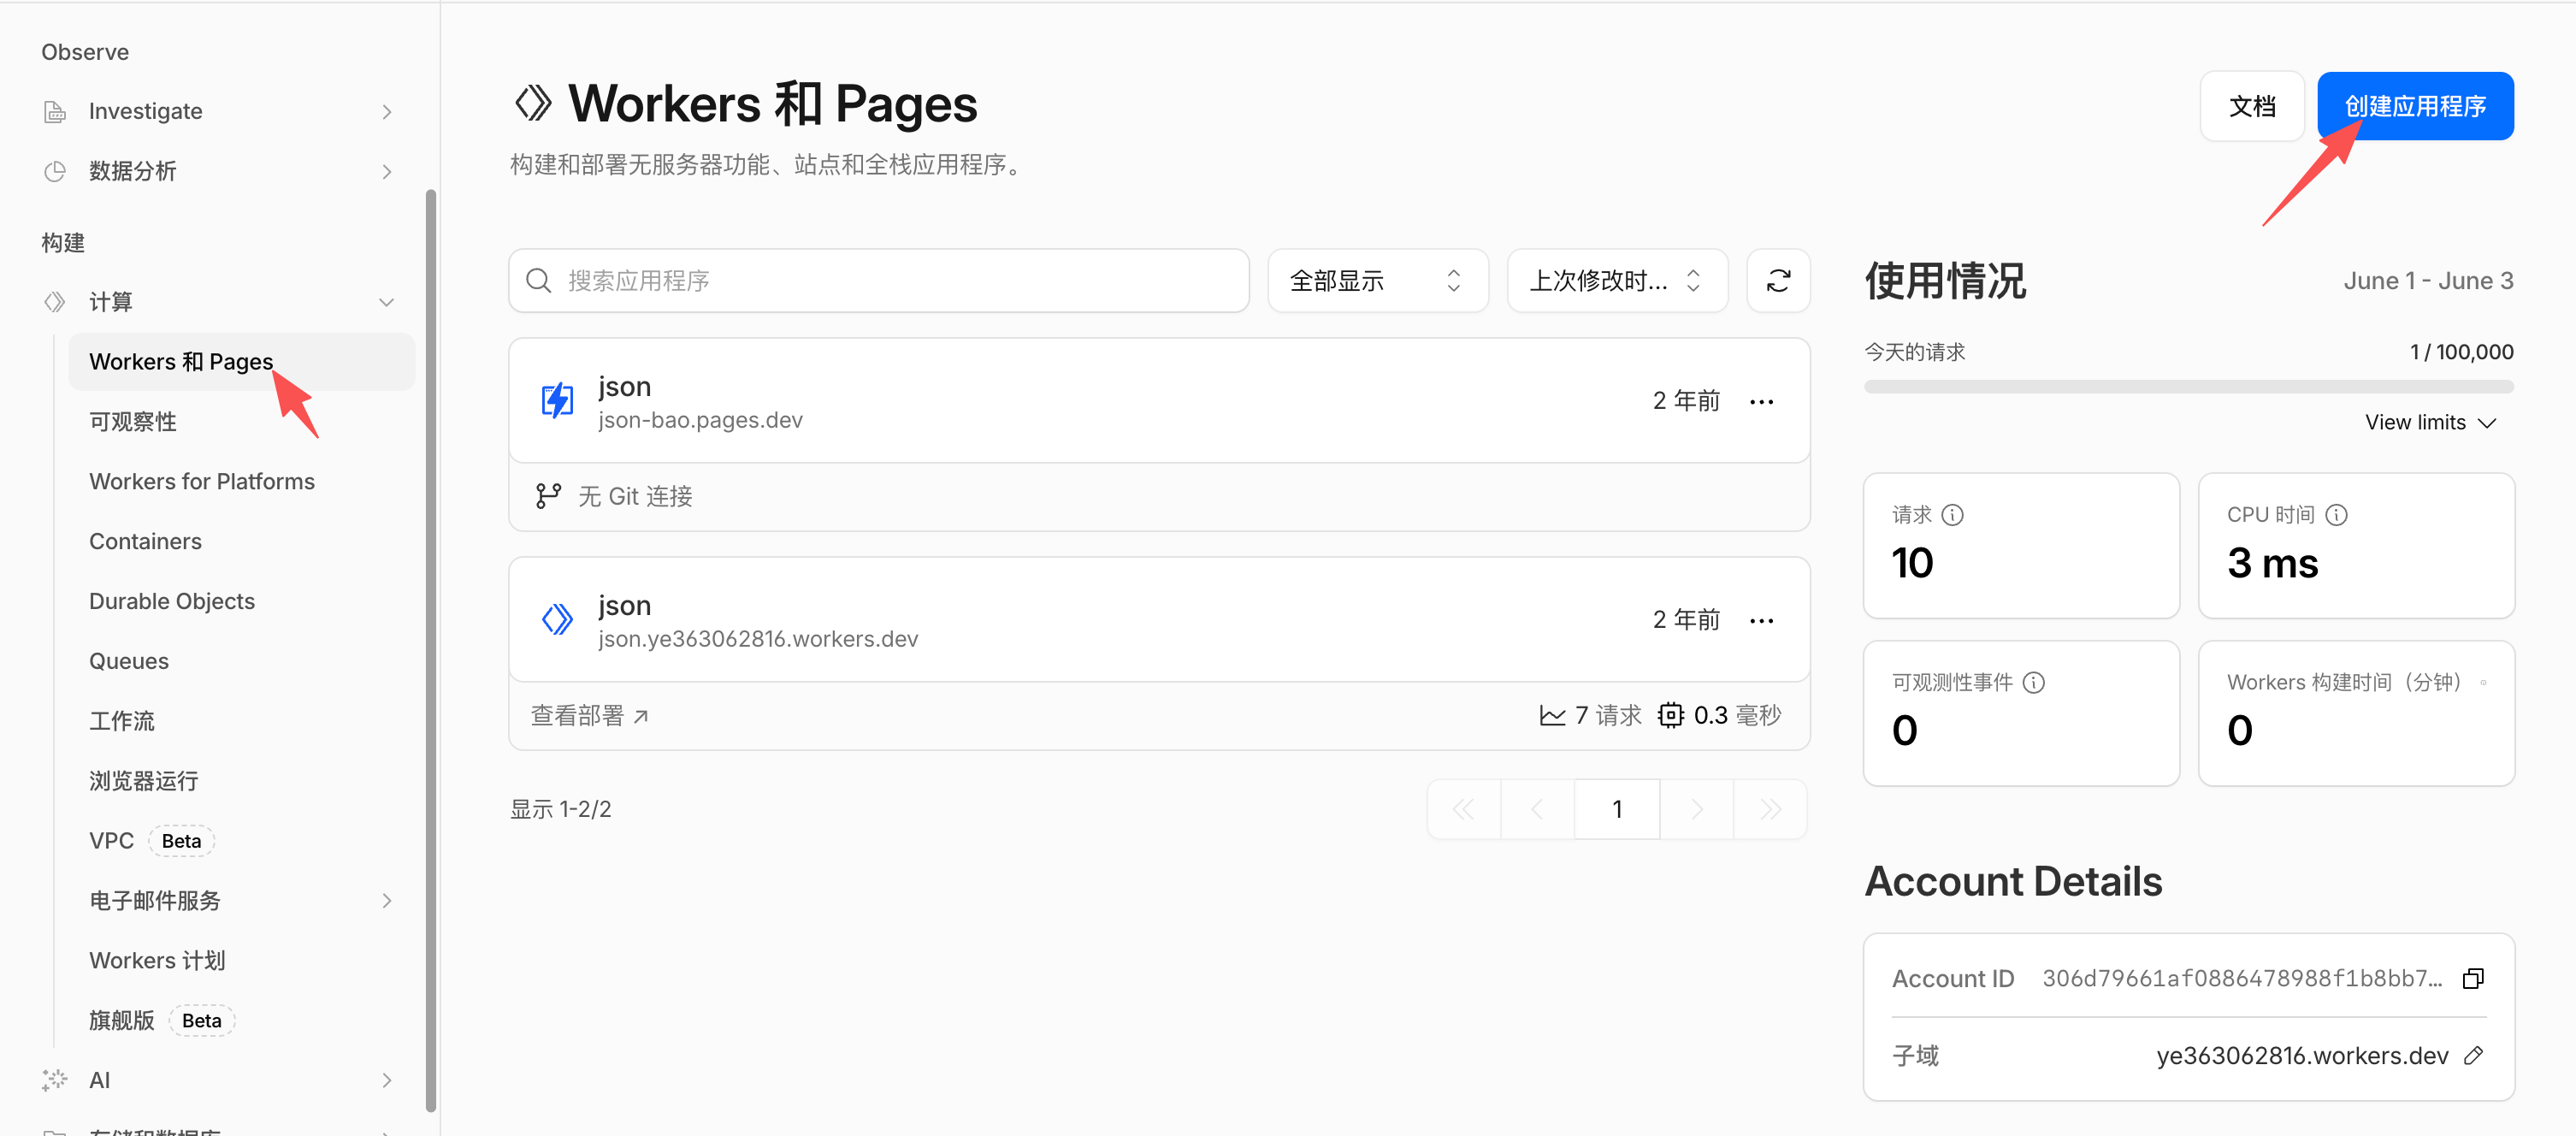Viewport: 2576px width, 1136px height.
Task: Go to previous page of results
Action: point(1537,808)
